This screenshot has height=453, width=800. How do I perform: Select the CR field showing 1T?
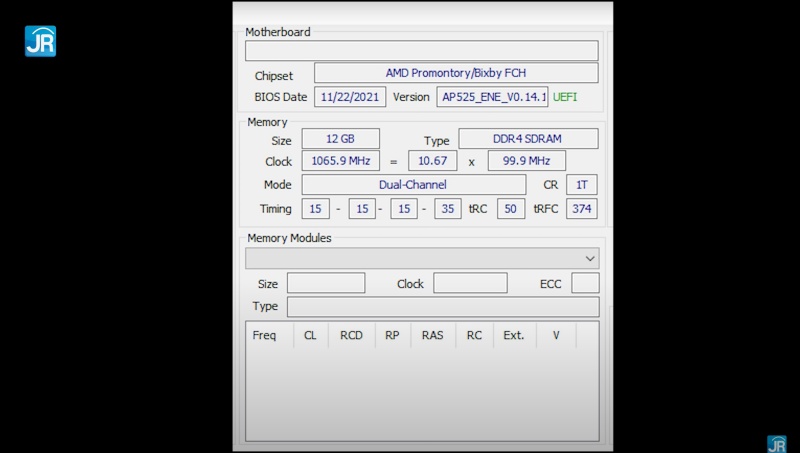pyautogui.click(x=582, y=185)
